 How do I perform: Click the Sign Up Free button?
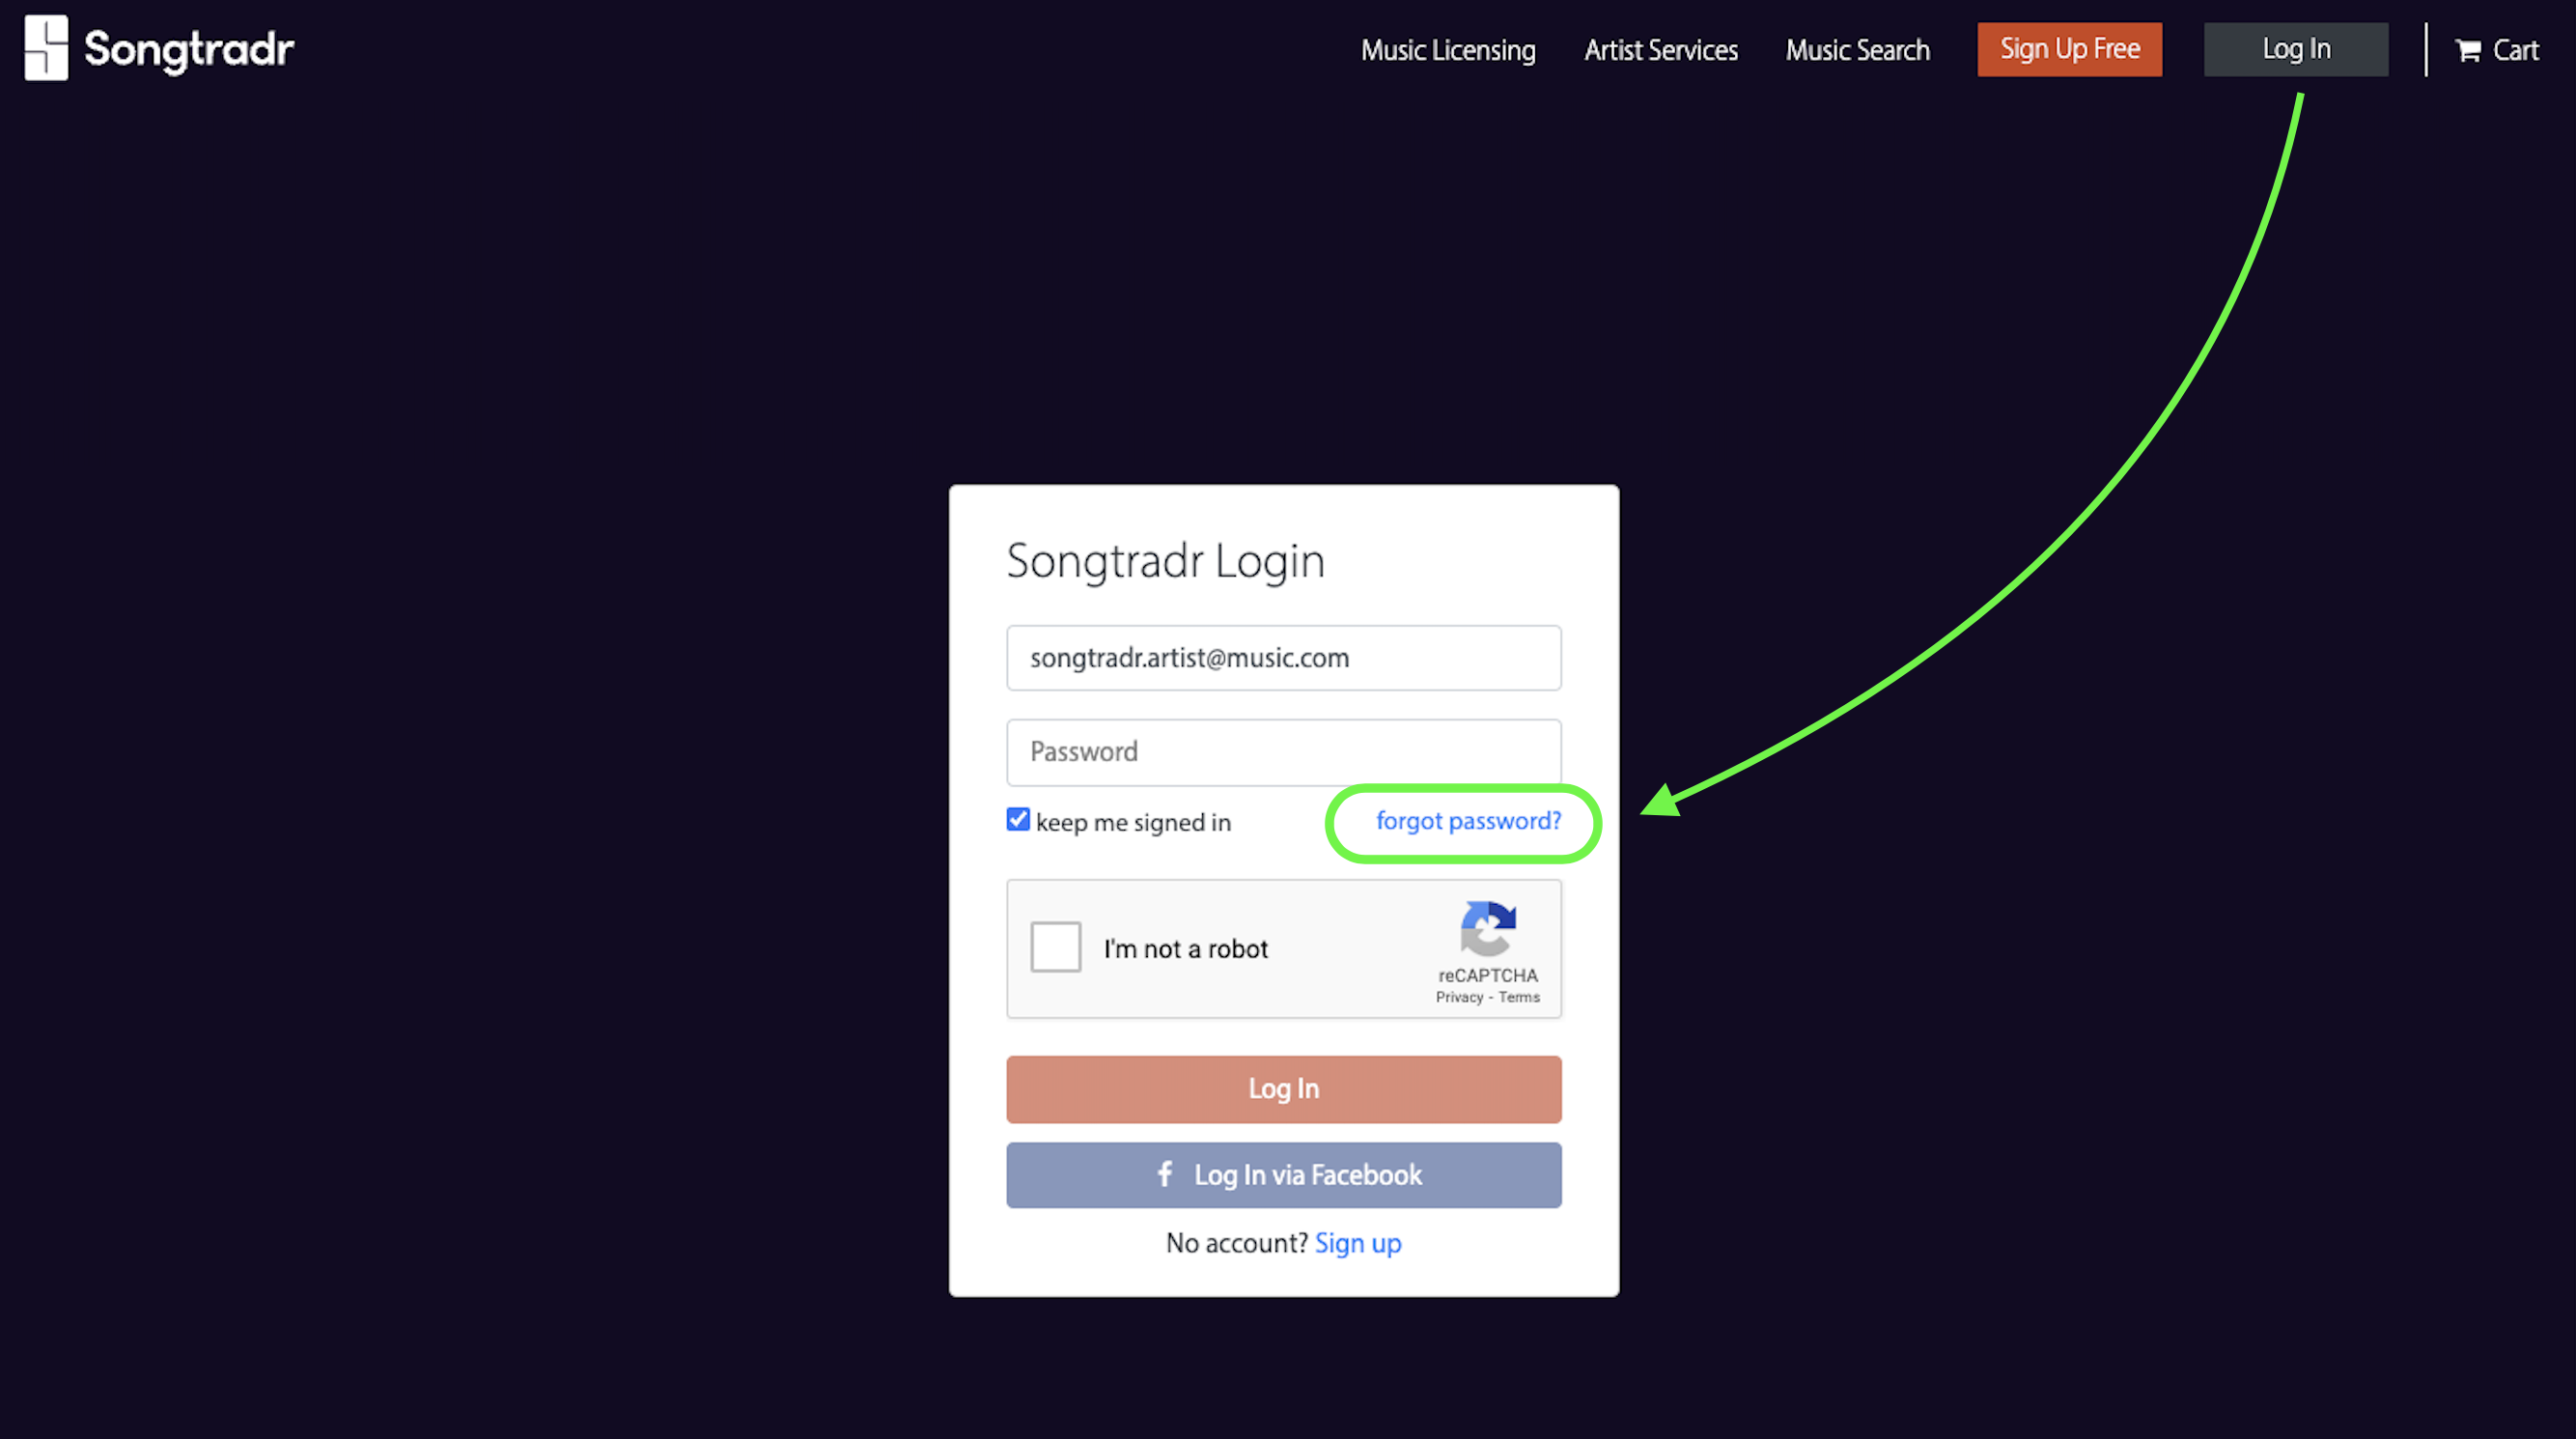click(x=2069, y=49)
